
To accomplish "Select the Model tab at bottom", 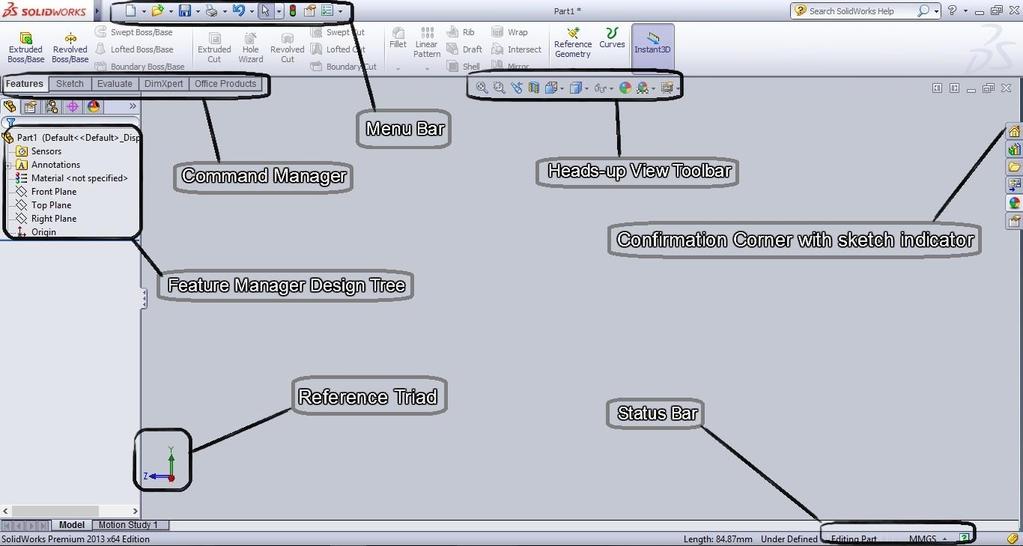I will [72, 524].
